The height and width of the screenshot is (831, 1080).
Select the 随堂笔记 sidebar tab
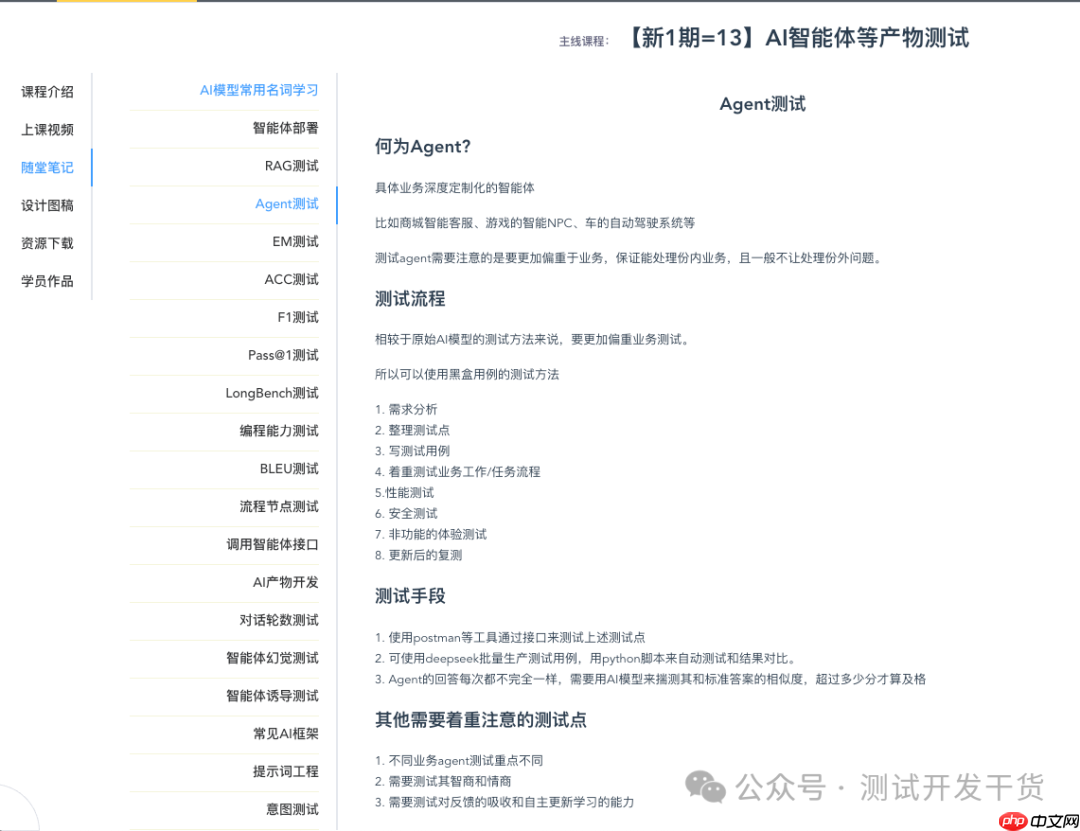pos(46,167)
